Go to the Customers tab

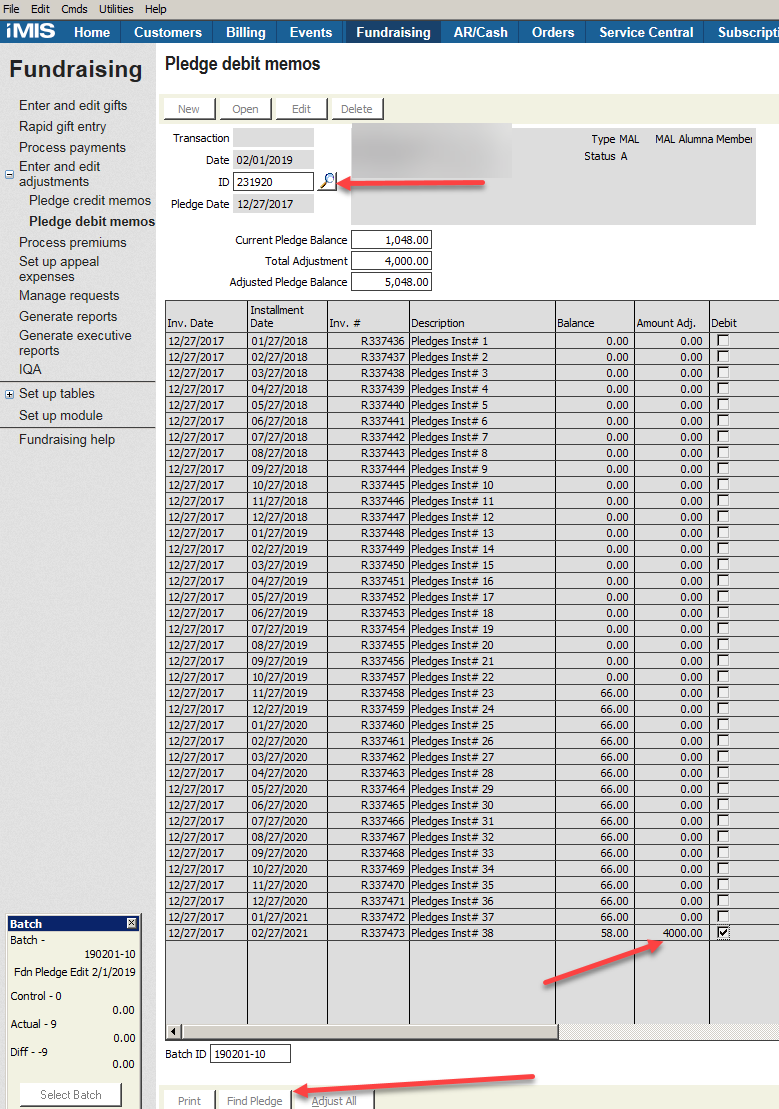[167, 32]
